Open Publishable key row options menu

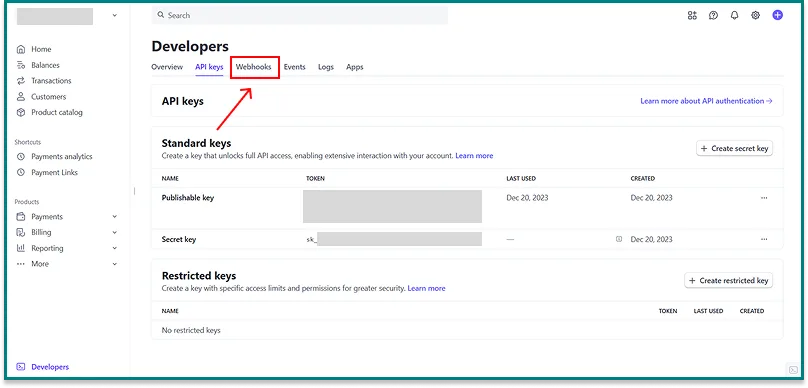(764, 197)
